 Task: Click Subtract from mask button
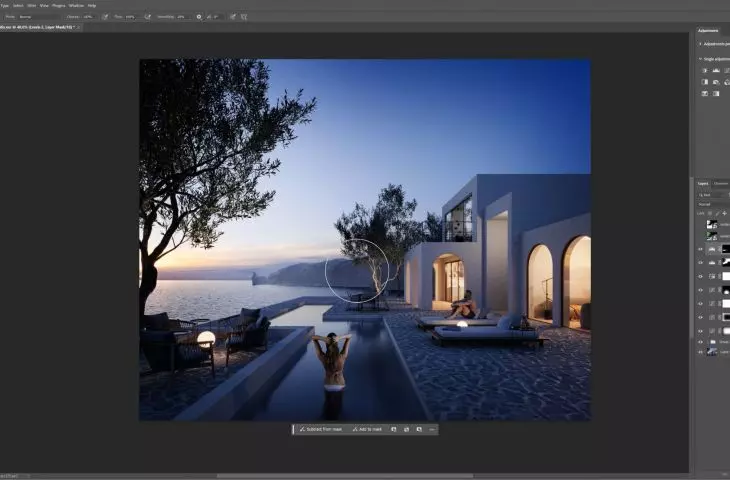coord(321,429)
